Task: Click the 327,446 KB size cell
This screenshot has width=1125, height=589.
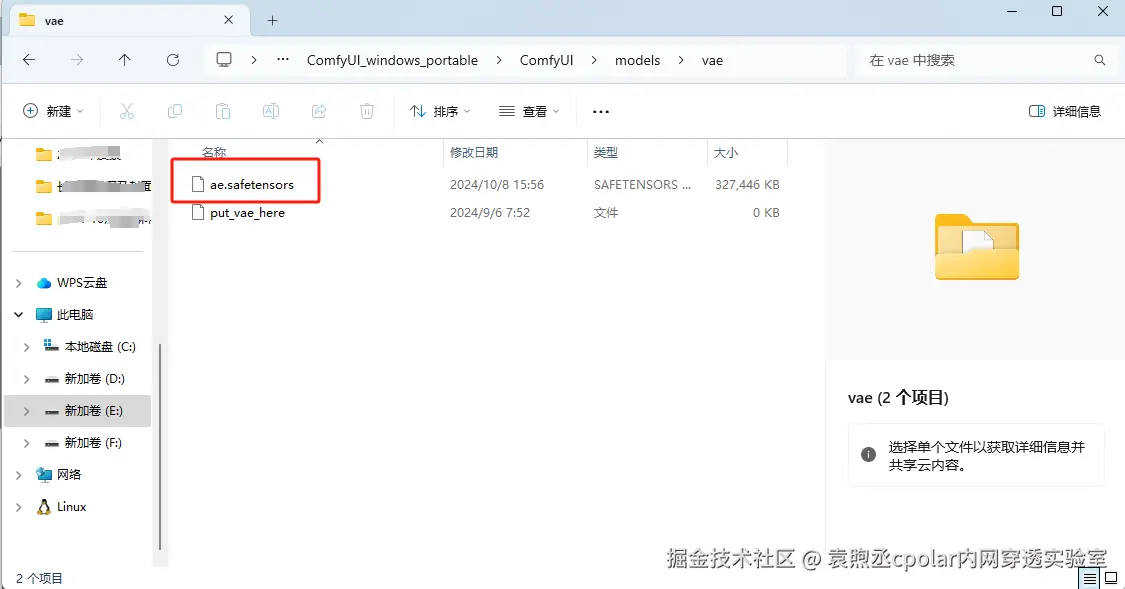Action: tap(747, 184)
